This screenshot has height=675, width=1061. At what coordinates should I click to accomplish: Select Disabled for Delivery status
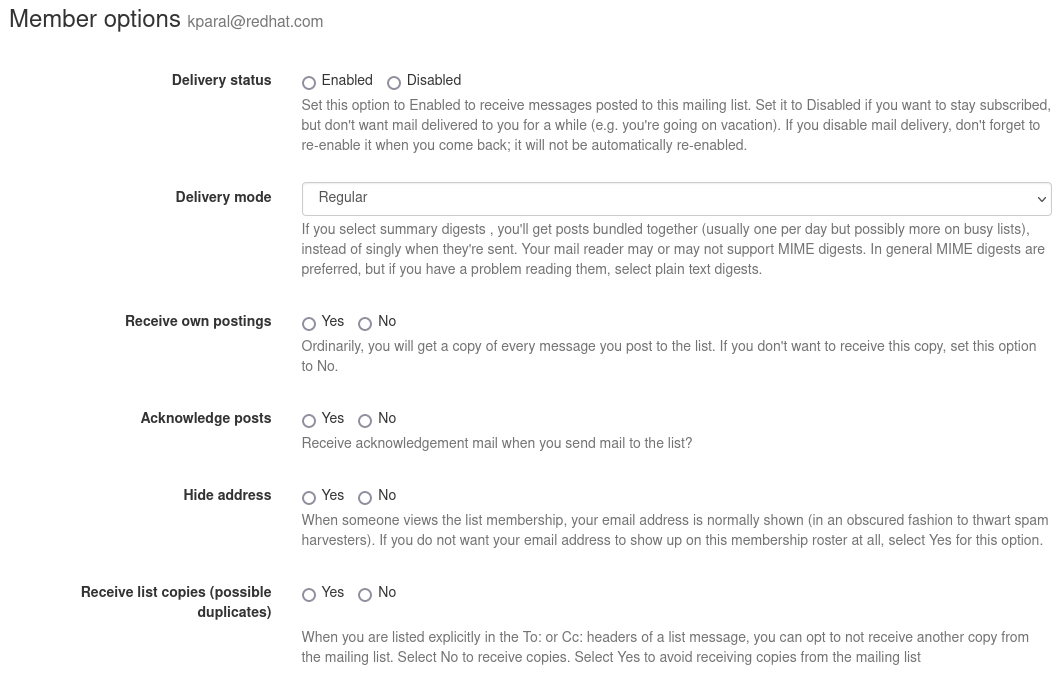tap(394, 83)
